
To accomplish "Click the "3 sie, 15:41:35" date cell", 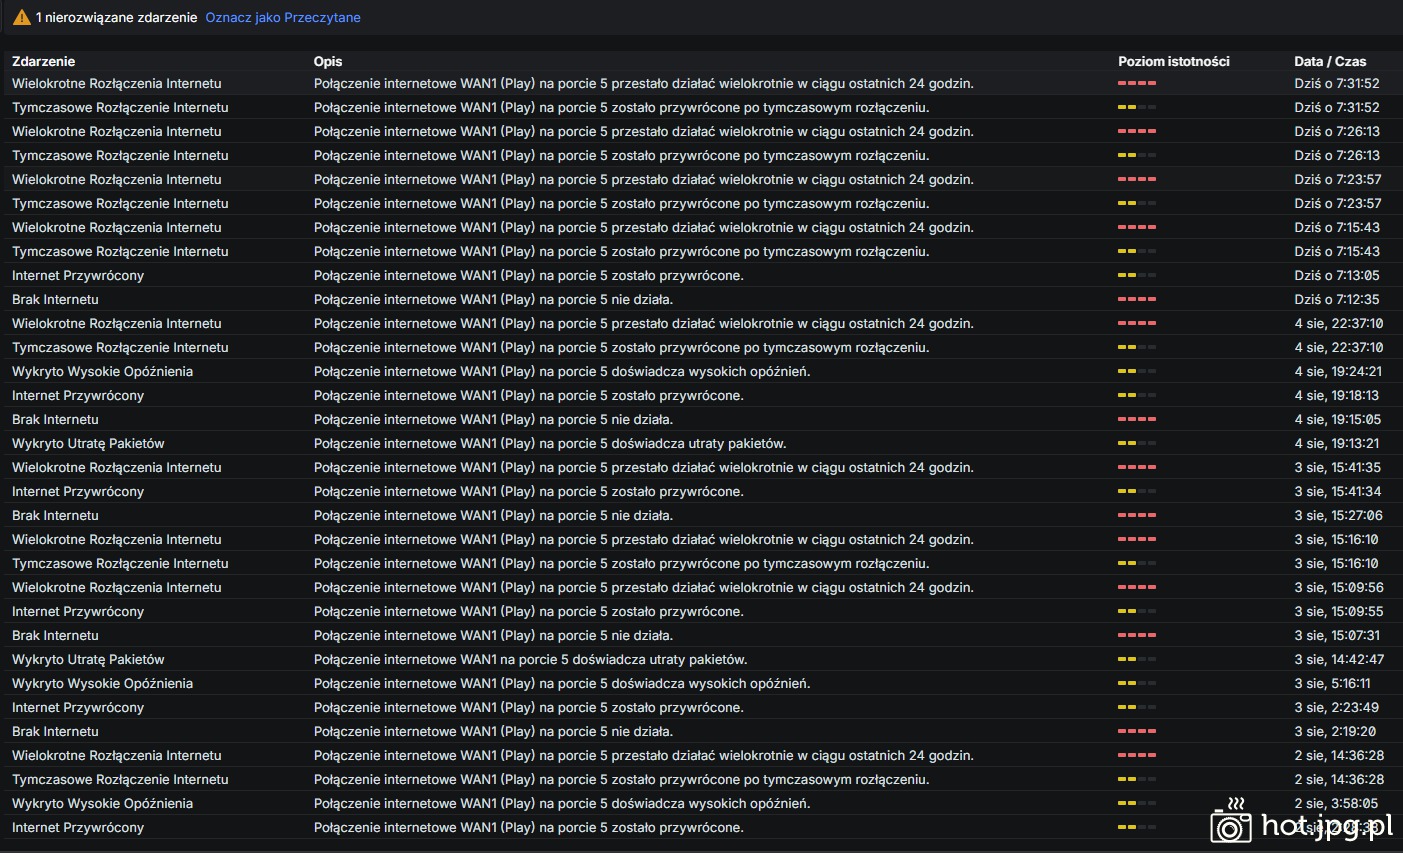I will tap(1337, 467).
